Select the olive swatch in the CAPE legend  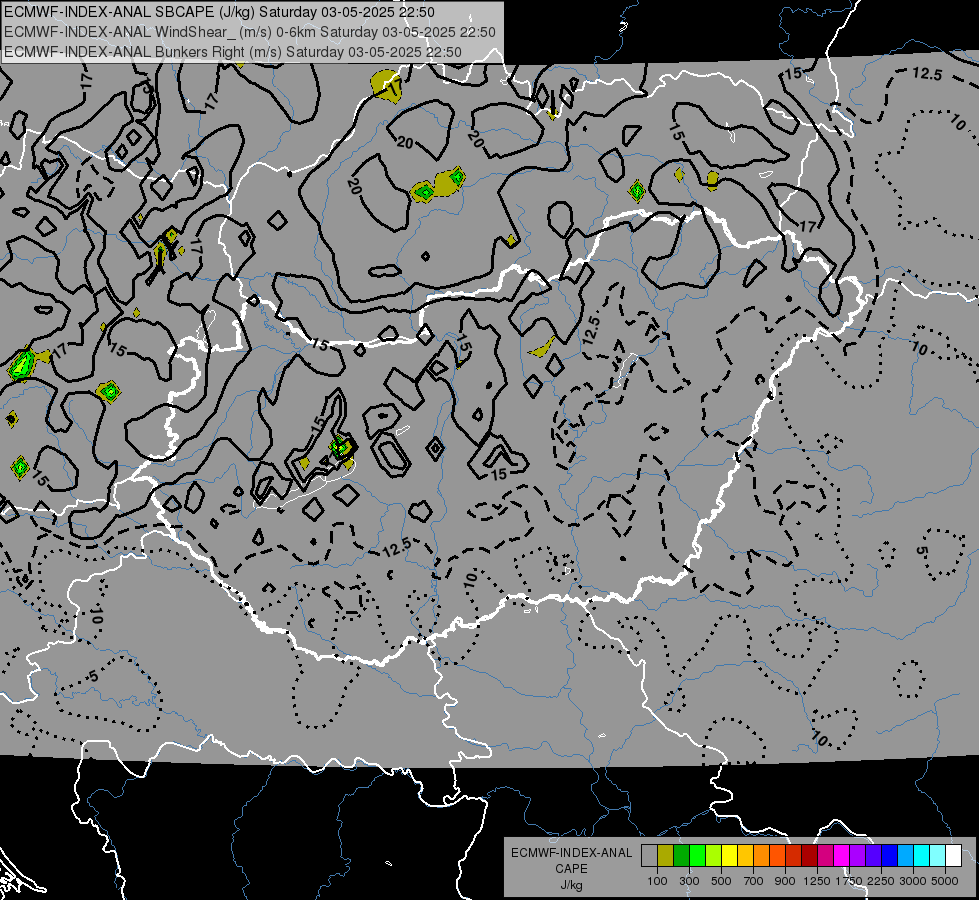coord(666,855)
